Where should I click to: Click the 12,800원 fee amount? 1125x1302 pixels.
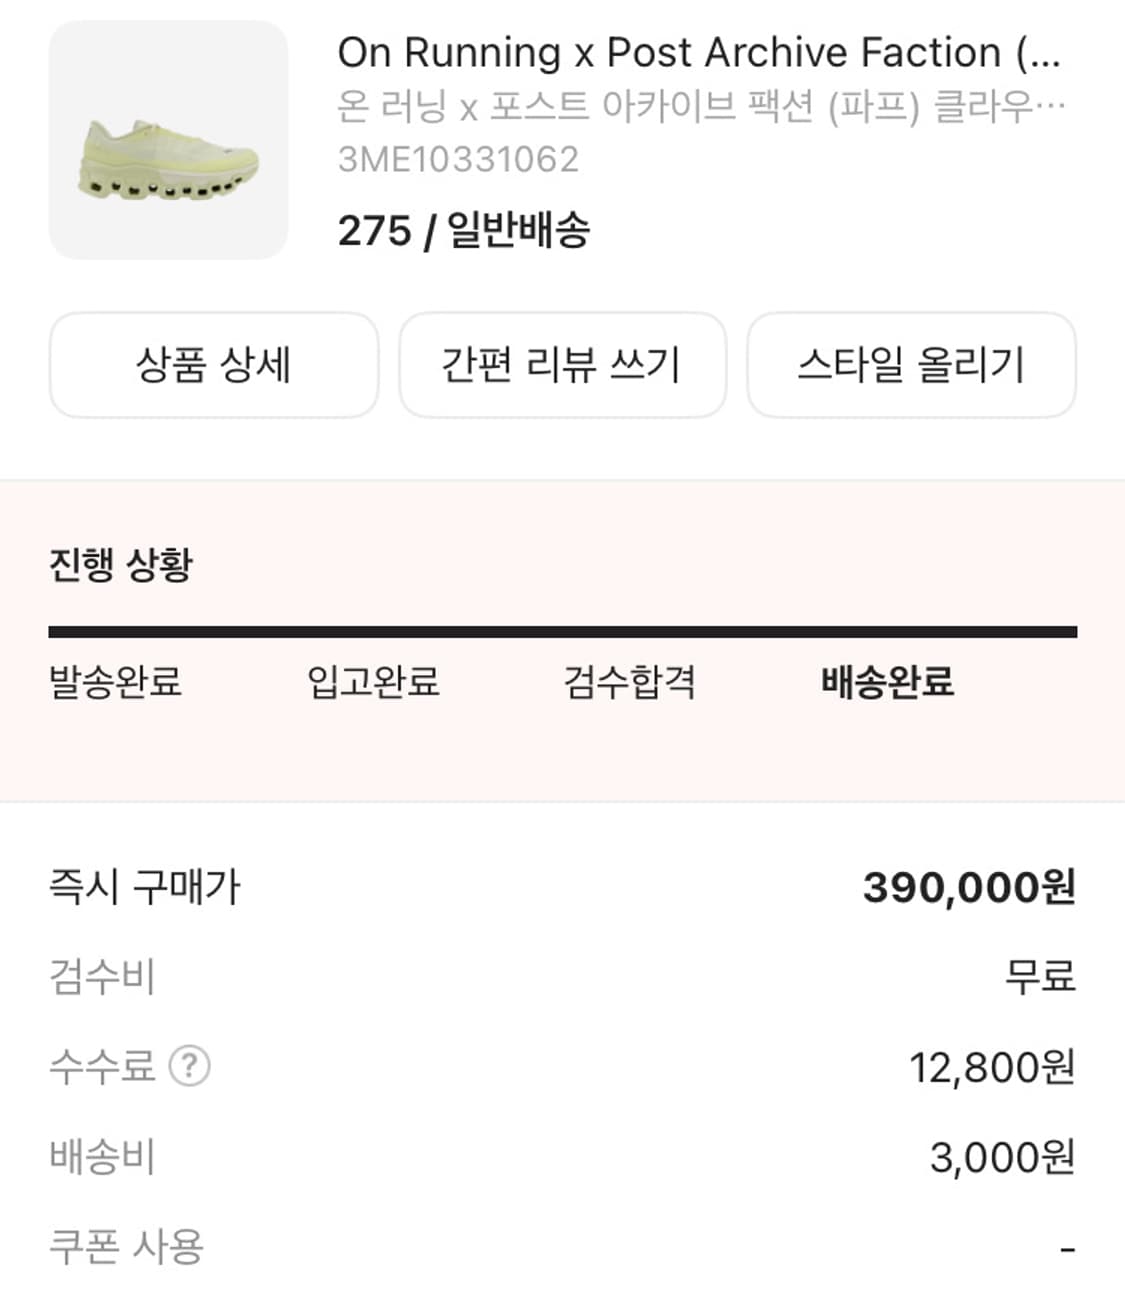[991, 1067]
